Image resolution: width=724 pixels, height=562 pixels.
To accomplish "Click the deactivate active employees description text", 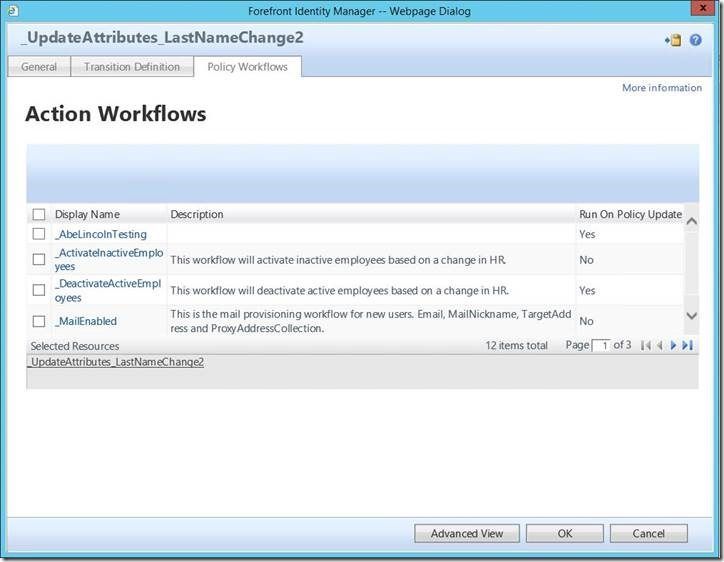I will 339,290.
